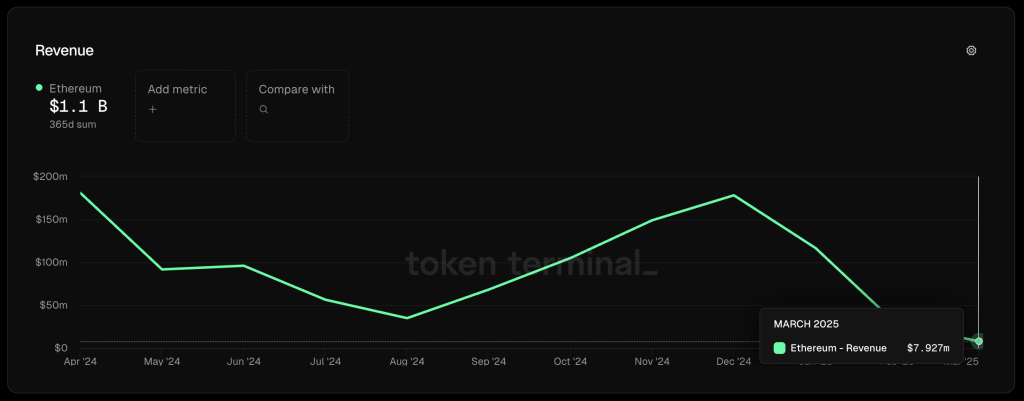Click the Dec '24 x-axis label
Screen dimensions: 1024x401
tap(734, 362)
